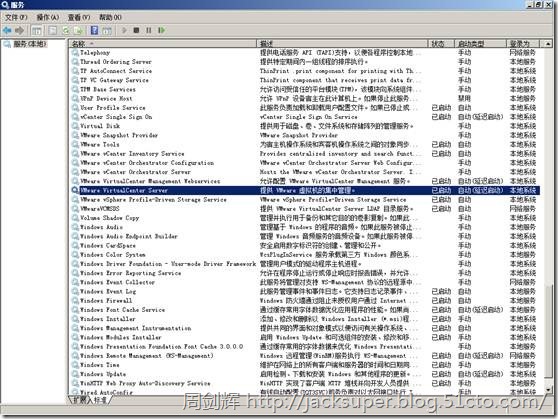Screen dimensions: 558x419
Task: Sort by the 登录为 column header
Action: point(523,44)
